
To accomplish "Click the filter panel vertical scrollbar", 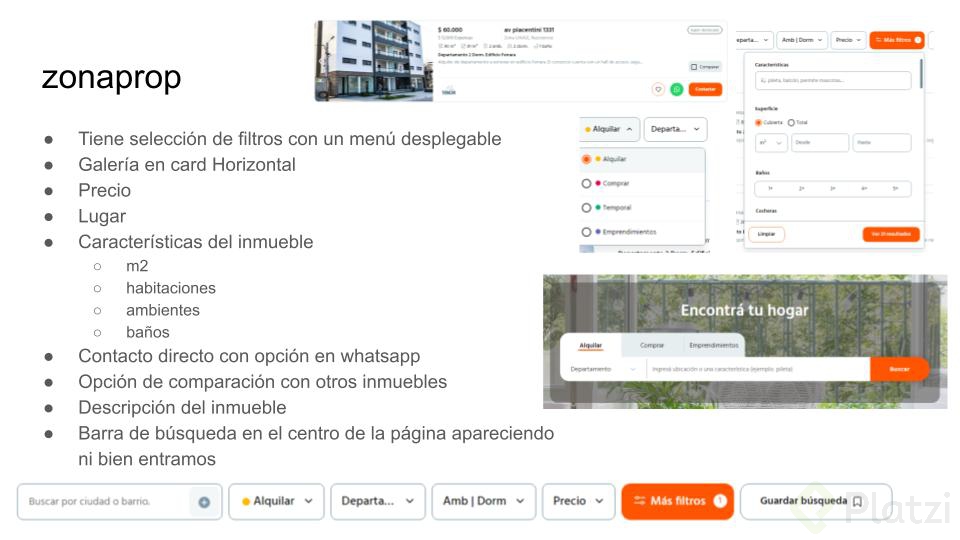I will coord(921,73).
